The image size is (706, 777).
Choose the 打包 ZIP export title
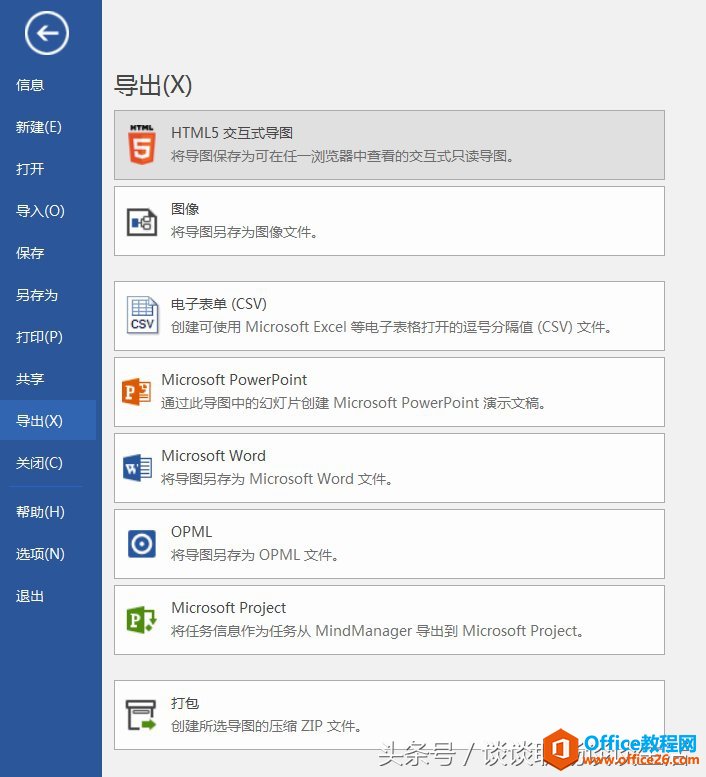185,703
